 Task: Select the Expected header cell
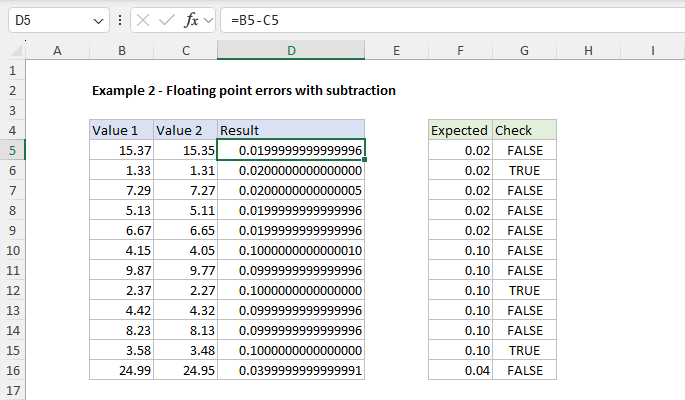pos(460,130)
